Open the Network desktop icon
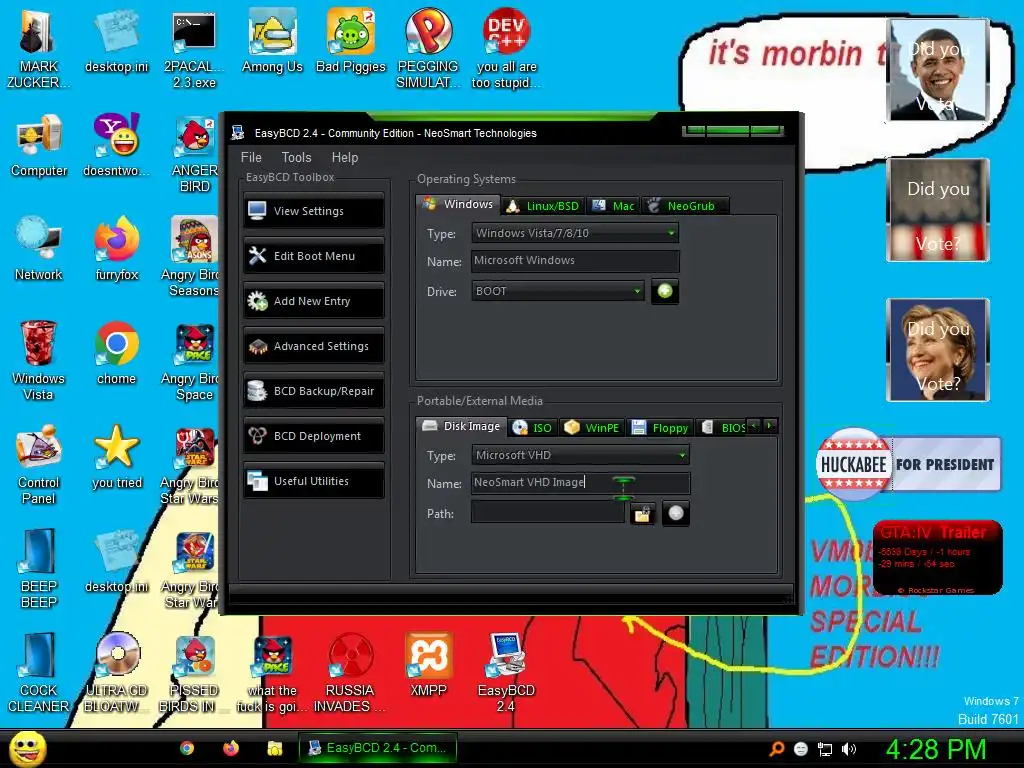Screen dimensions: 1024x768 (x=39, y=249)
